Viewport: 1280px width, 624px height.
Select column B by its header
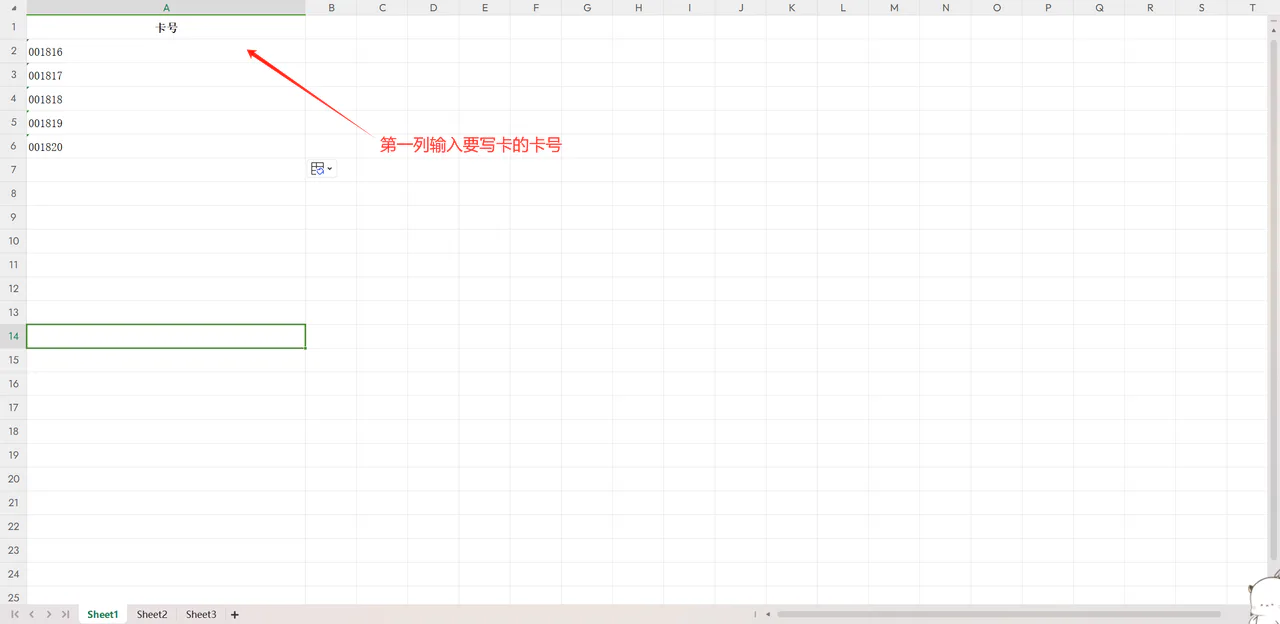click(x=331, y=8)
